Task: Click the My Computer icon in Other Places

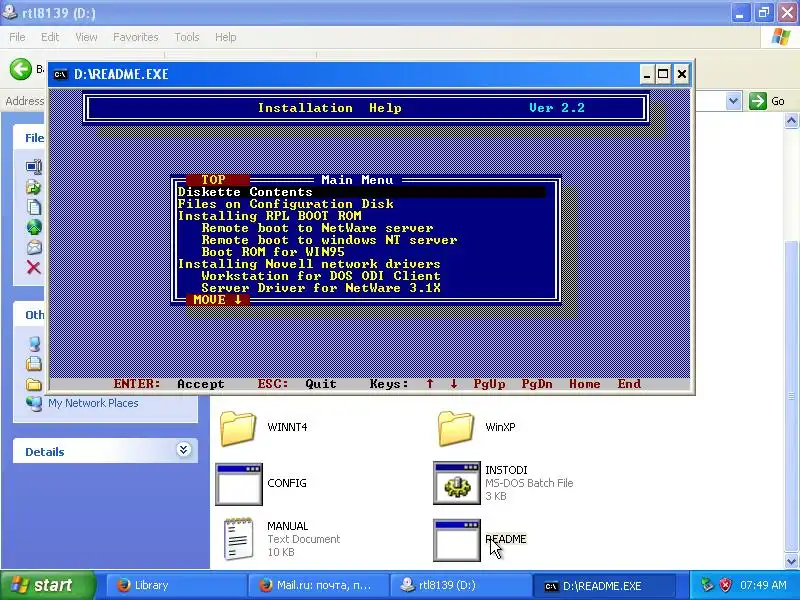Action: [x=34, y=344]
